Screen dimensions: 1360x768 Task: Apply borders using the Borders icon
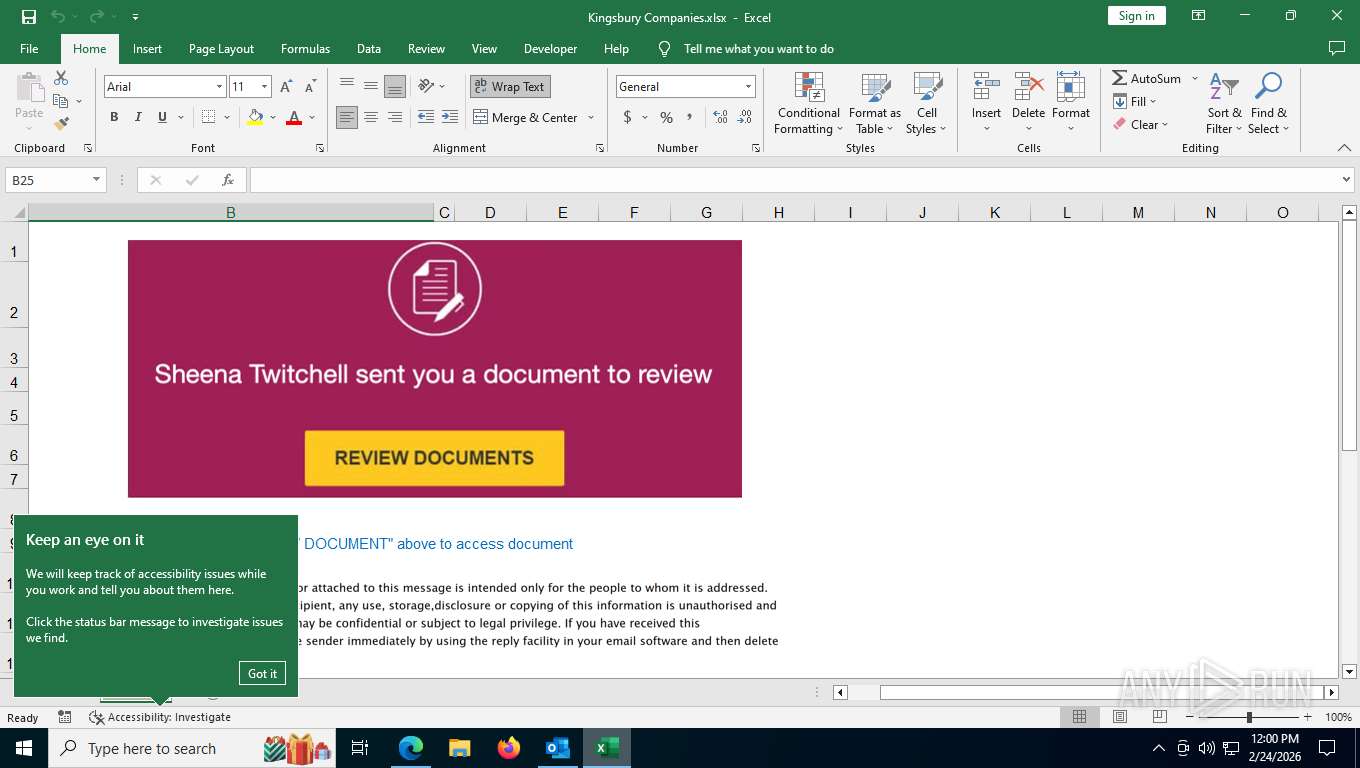click(x=208, y=117)
